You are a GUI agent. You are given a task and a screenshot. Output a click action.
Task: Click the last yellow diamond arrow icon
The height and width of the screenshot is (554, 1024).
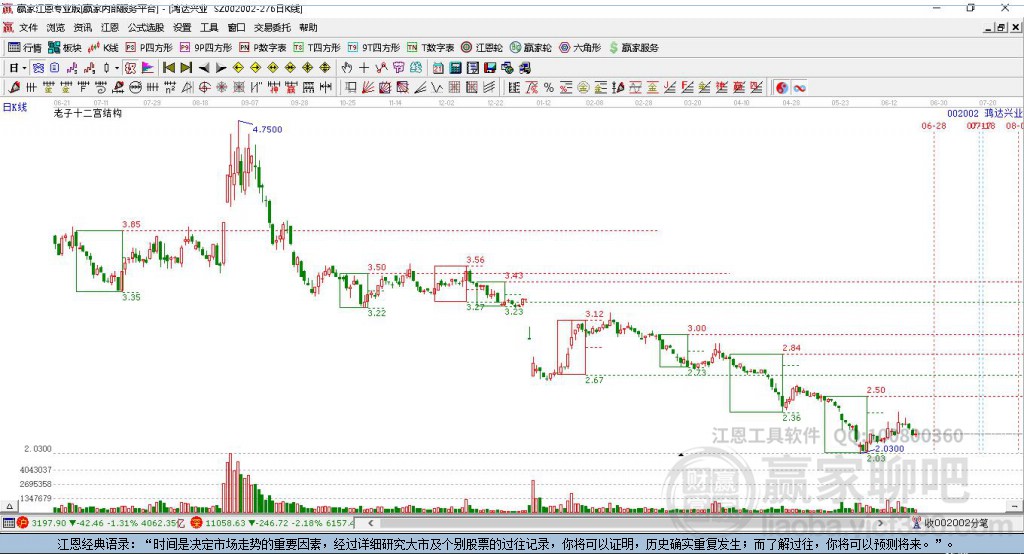point(325,67)
